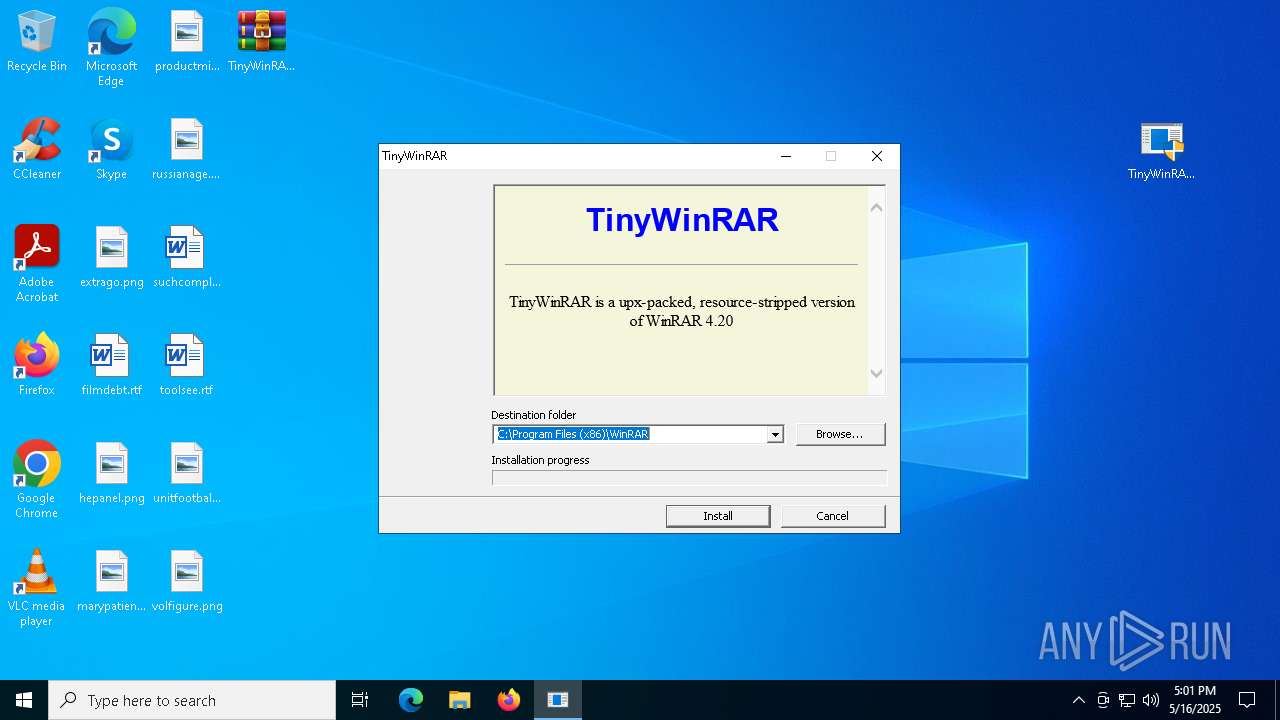
Task: Minimize the TinyWinRAR window
Action: click(786, 156)
